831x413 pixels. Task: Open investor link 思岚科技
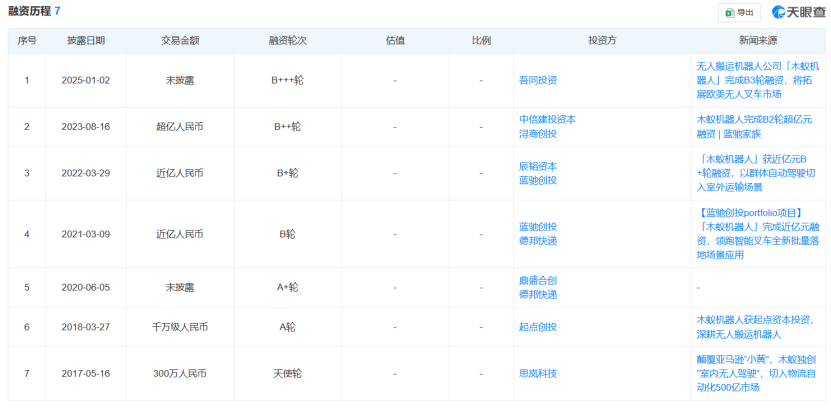click(538, 374)
